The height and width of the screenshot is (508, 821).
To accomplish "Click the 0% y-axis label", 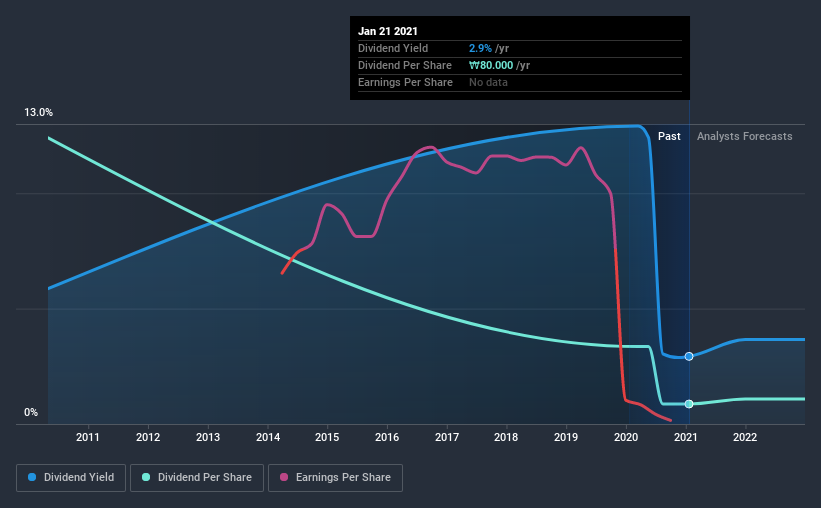I will click(x=31, y=412).
